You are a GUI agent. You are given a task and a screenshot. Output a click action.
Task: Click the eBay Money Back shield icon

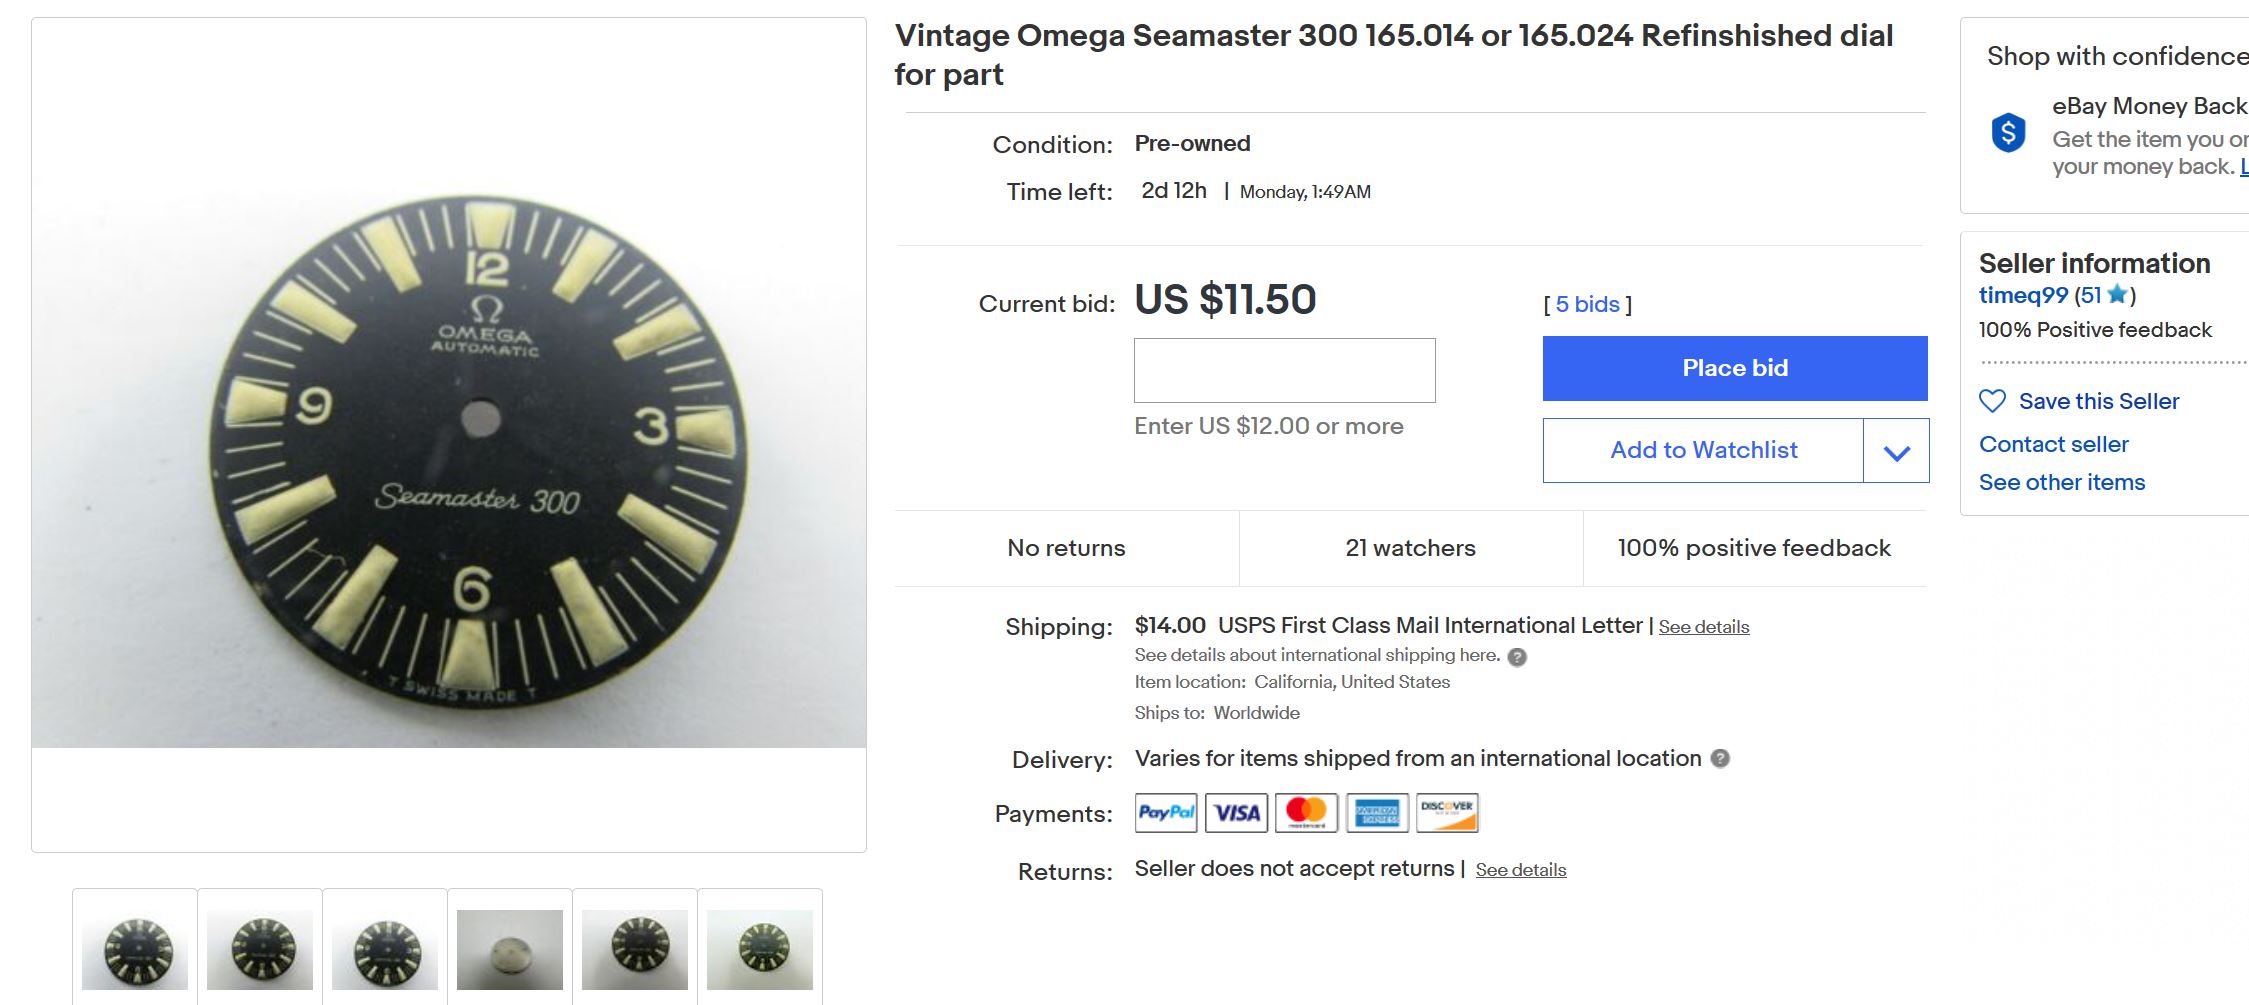click(2008, 133)
